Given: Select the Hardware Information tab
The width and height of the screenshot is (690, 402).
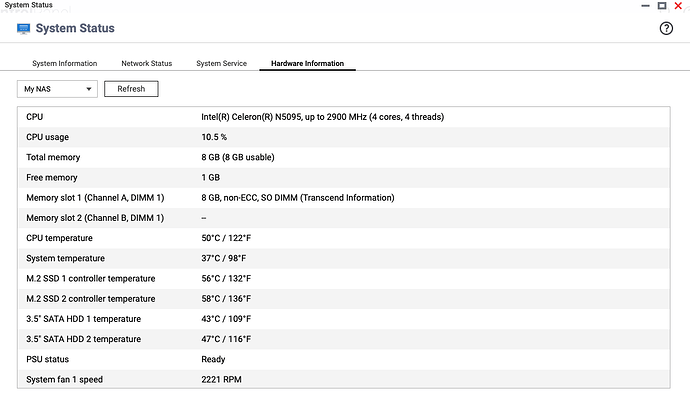Looking at the screenshot, I should 307,63.
